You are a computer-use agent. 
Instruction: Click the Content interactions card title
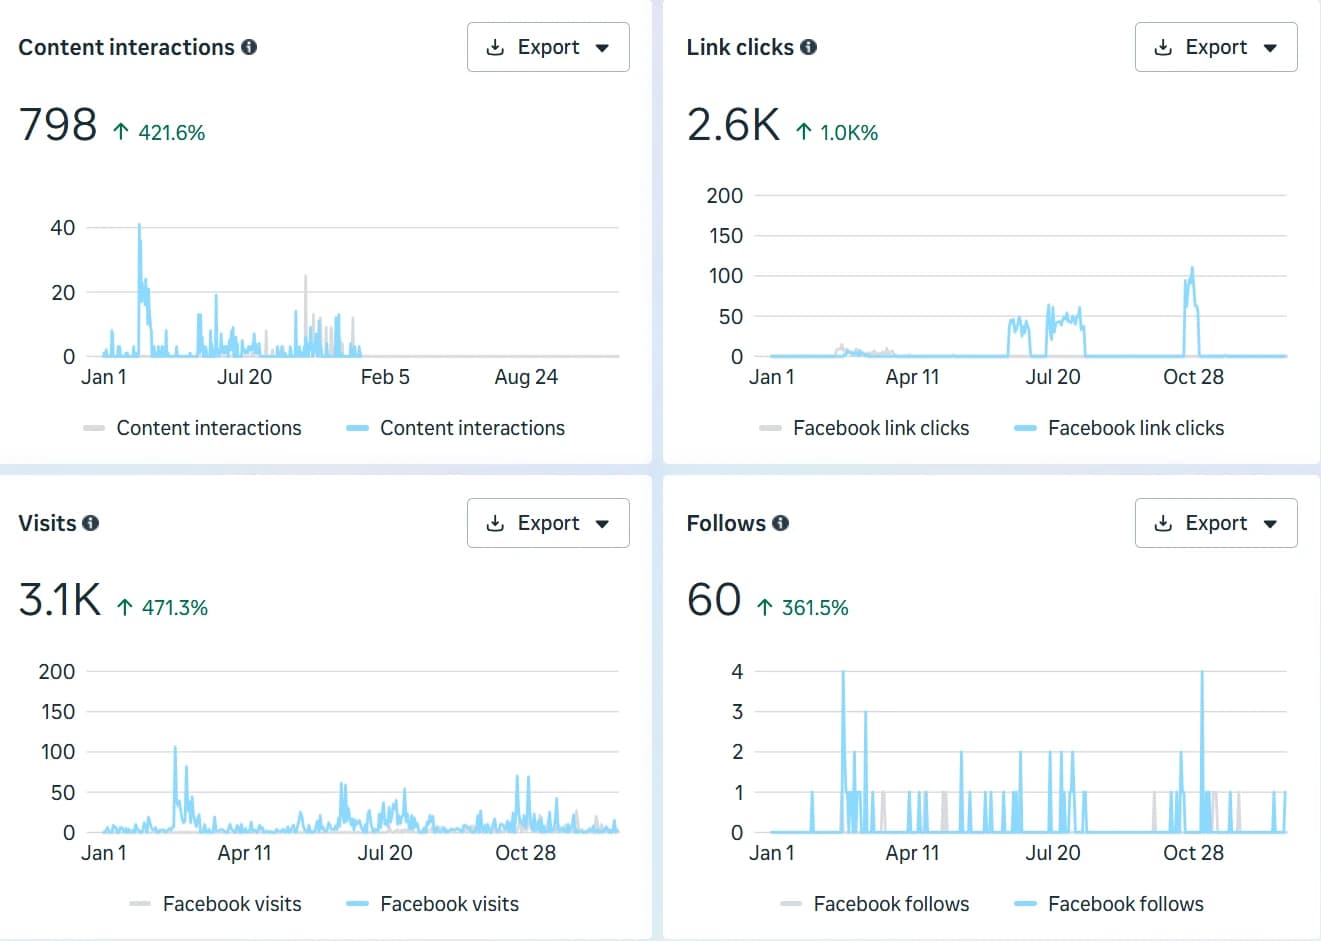click(126, 47)
